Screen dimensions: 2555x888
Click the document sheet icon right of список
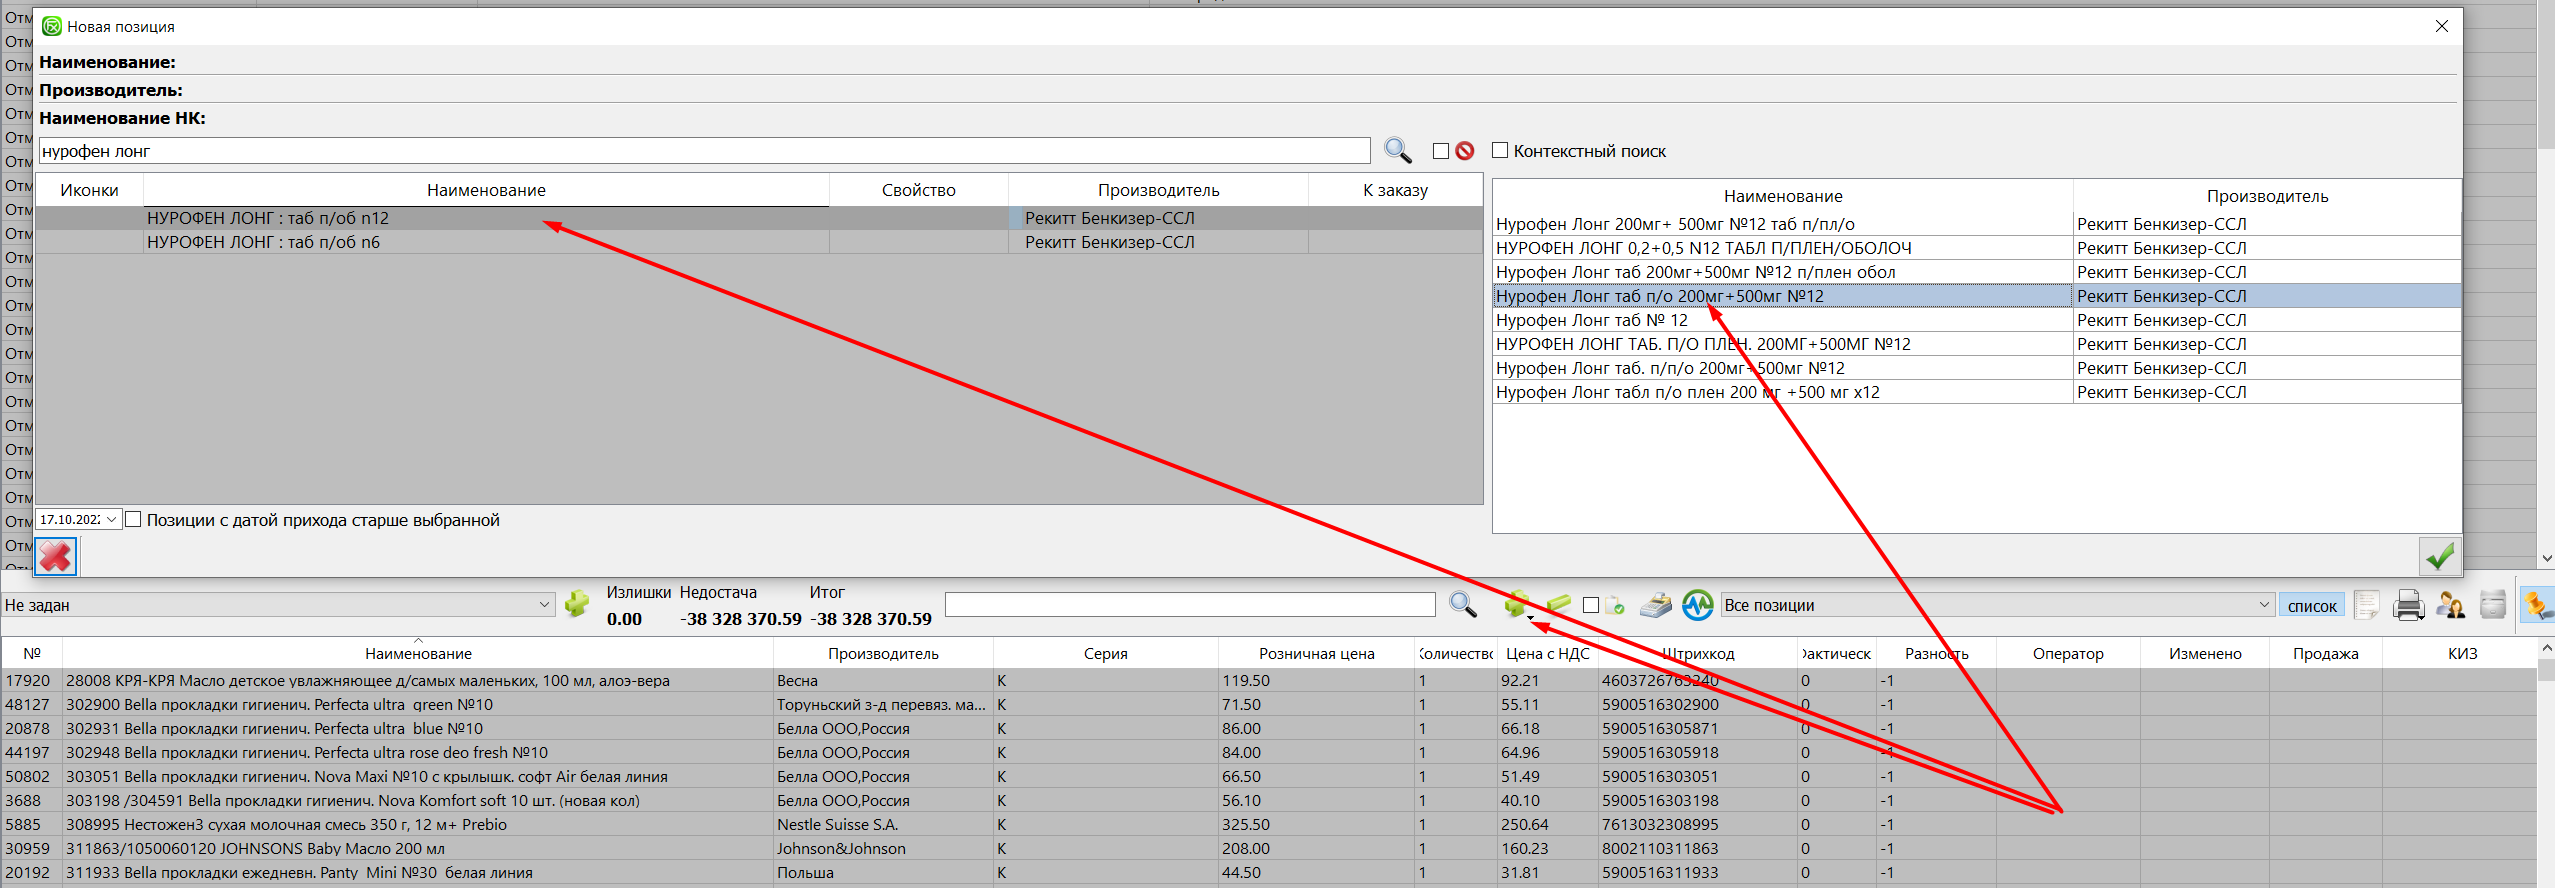click(2367, 604)
